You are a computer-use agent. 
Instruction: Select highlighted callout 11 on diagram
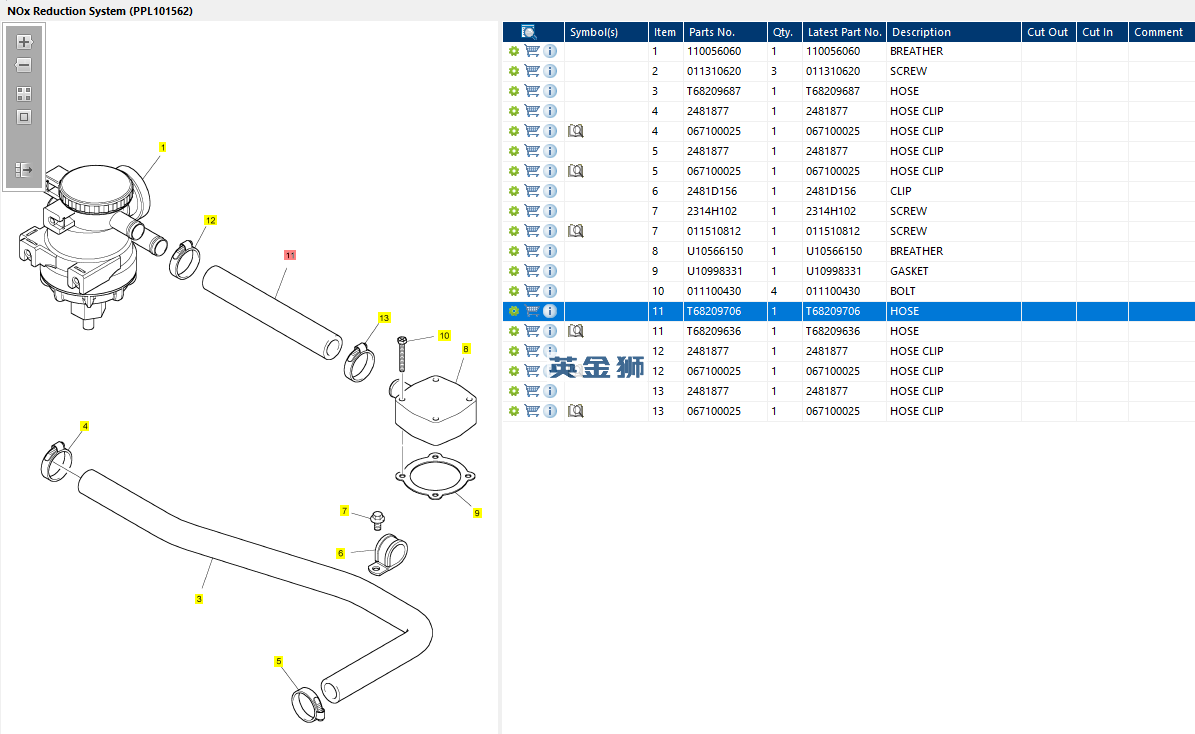290,255
